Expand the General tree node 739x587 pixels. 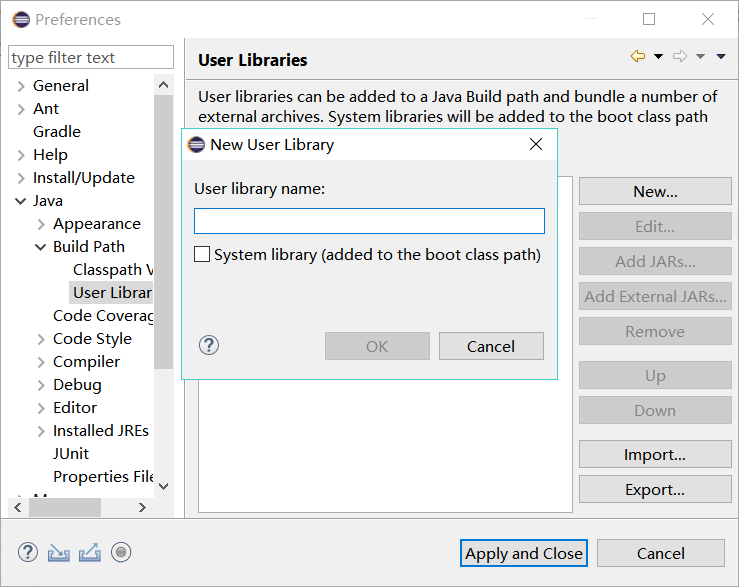pos(21,86)
